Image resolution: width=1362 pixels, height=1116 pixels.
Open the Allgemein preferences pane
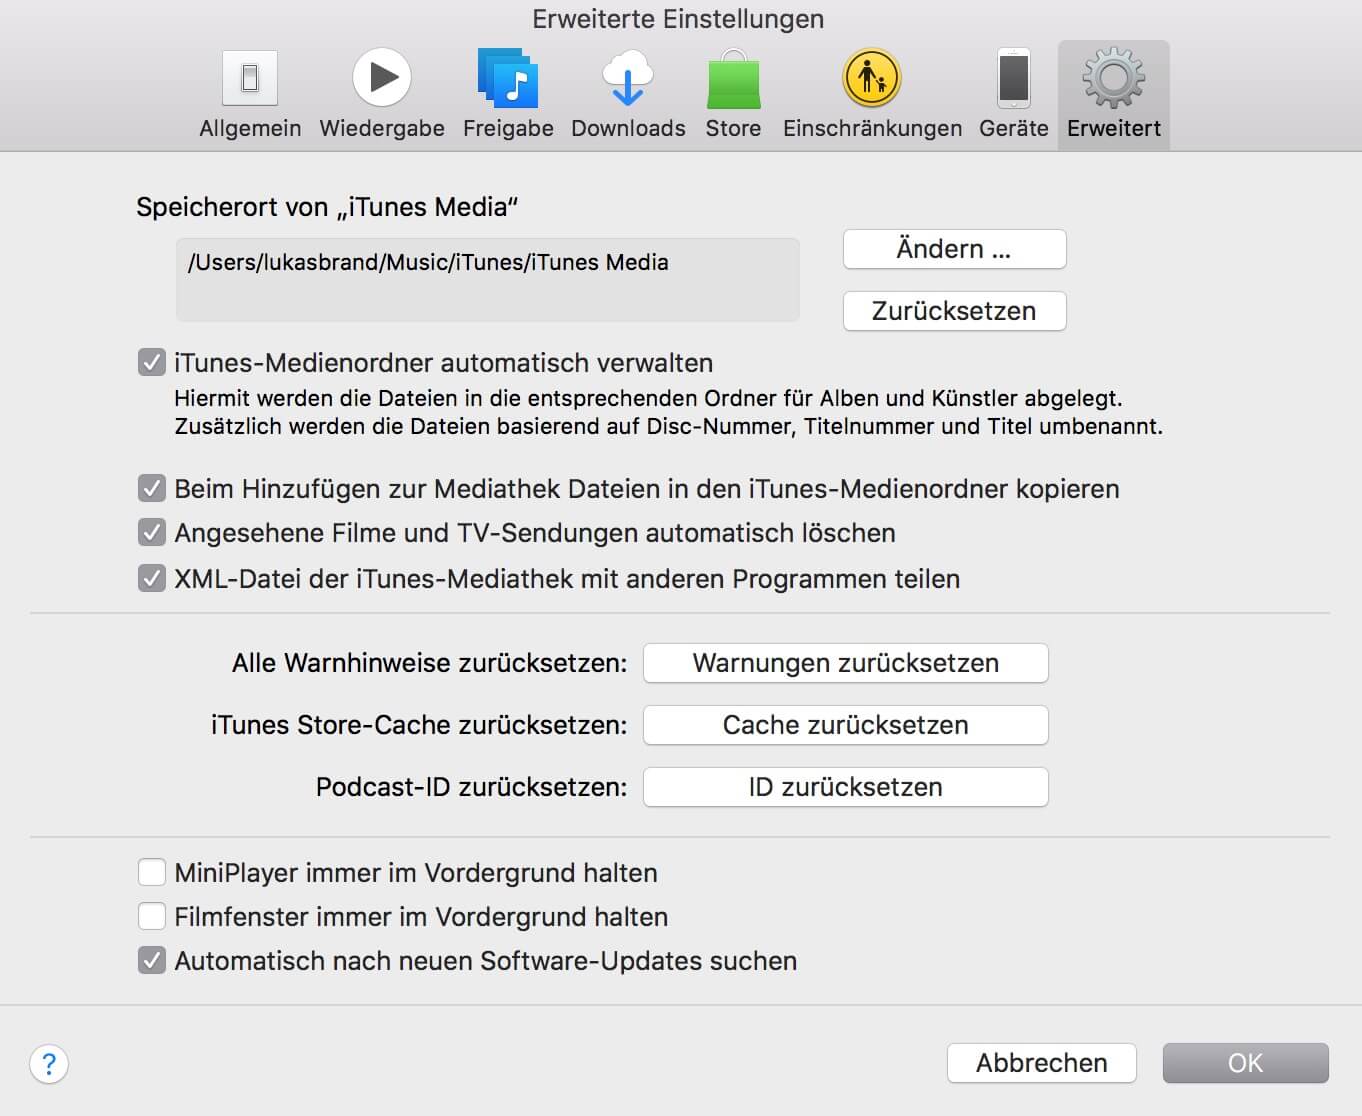[250, 96]
